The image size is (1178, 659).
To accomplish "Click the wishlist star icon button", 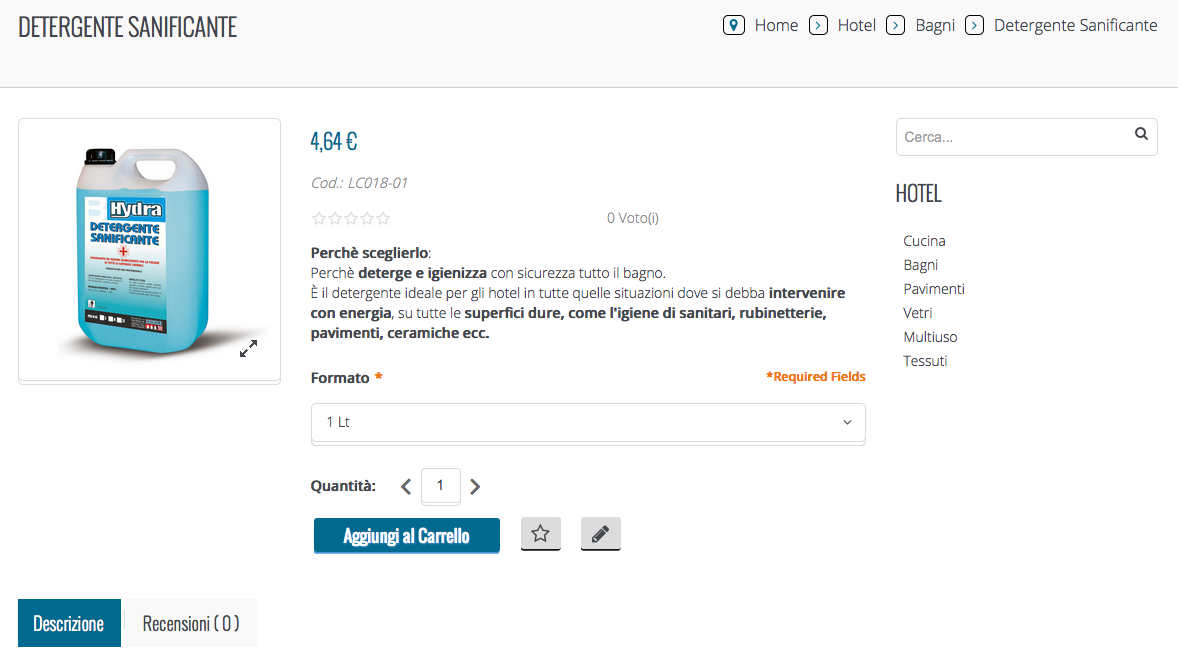I will (541, 534).
